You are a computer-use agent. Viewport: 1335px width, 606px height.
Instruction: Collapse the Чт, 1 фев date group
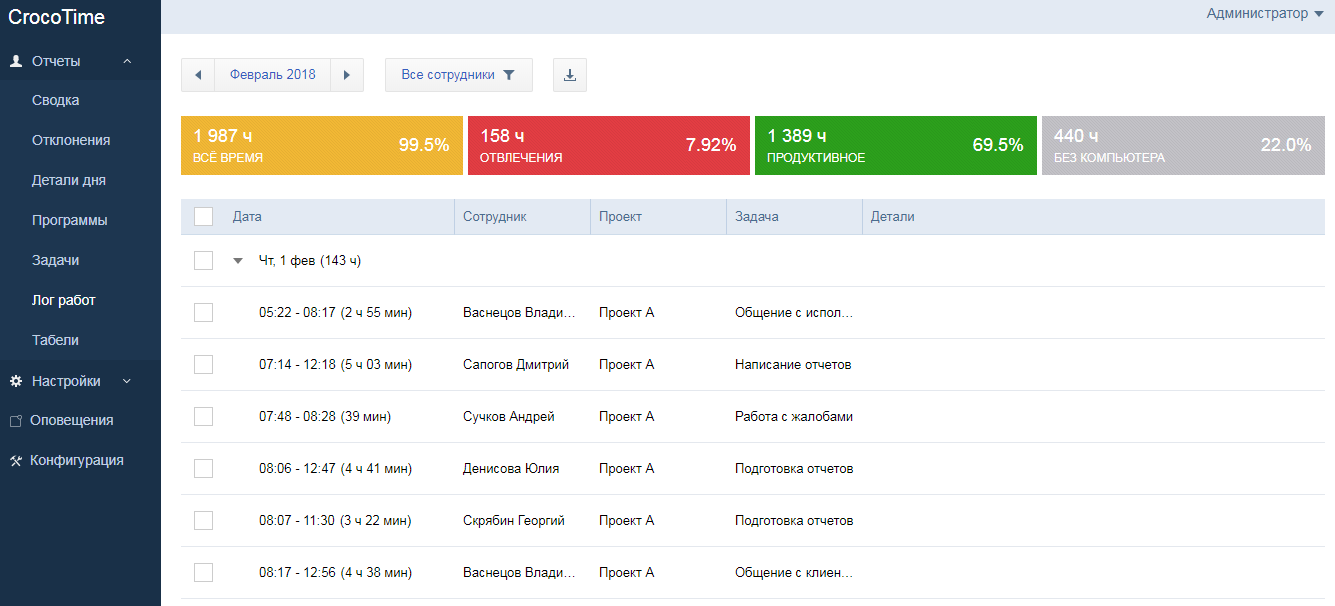[238, 261]
